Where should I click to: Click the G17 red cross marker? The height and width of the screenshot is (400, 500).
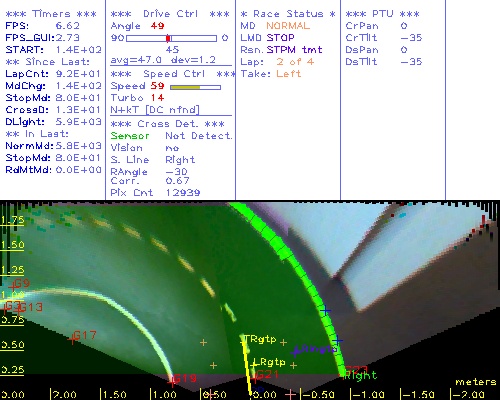pyautogui.click(x=72, y=340)
